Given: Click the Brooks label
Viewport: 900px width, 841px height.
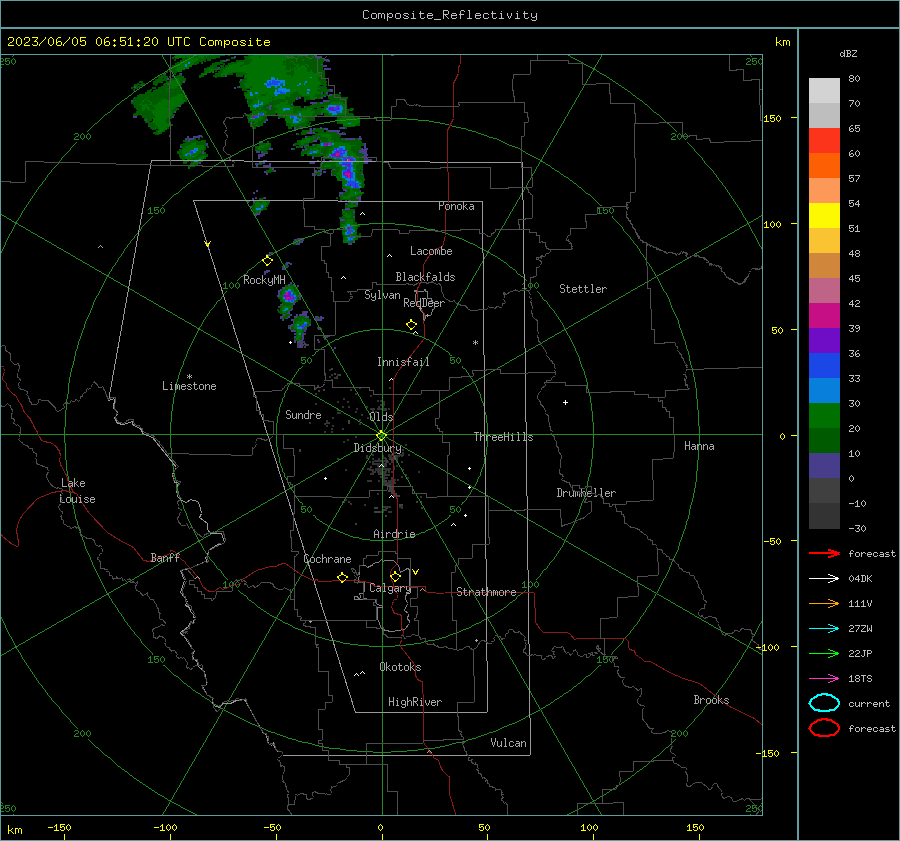Looking at the screenshot, I should [x=711, y=700].
